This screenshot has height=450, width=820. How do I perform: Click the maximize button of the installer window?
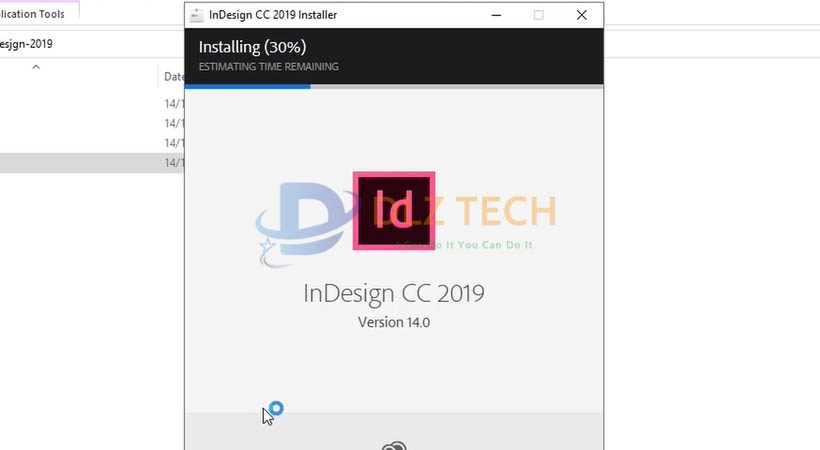coord(539,15)
